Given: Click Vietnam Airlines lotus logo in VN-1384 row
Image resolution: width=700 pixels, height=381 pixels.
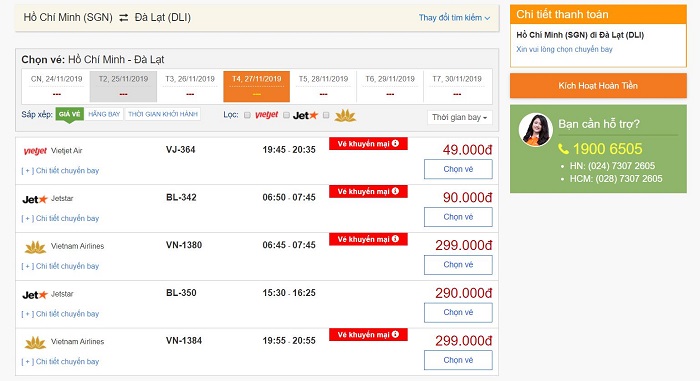Looking at the screenshot, I should (x=35, y=343).
